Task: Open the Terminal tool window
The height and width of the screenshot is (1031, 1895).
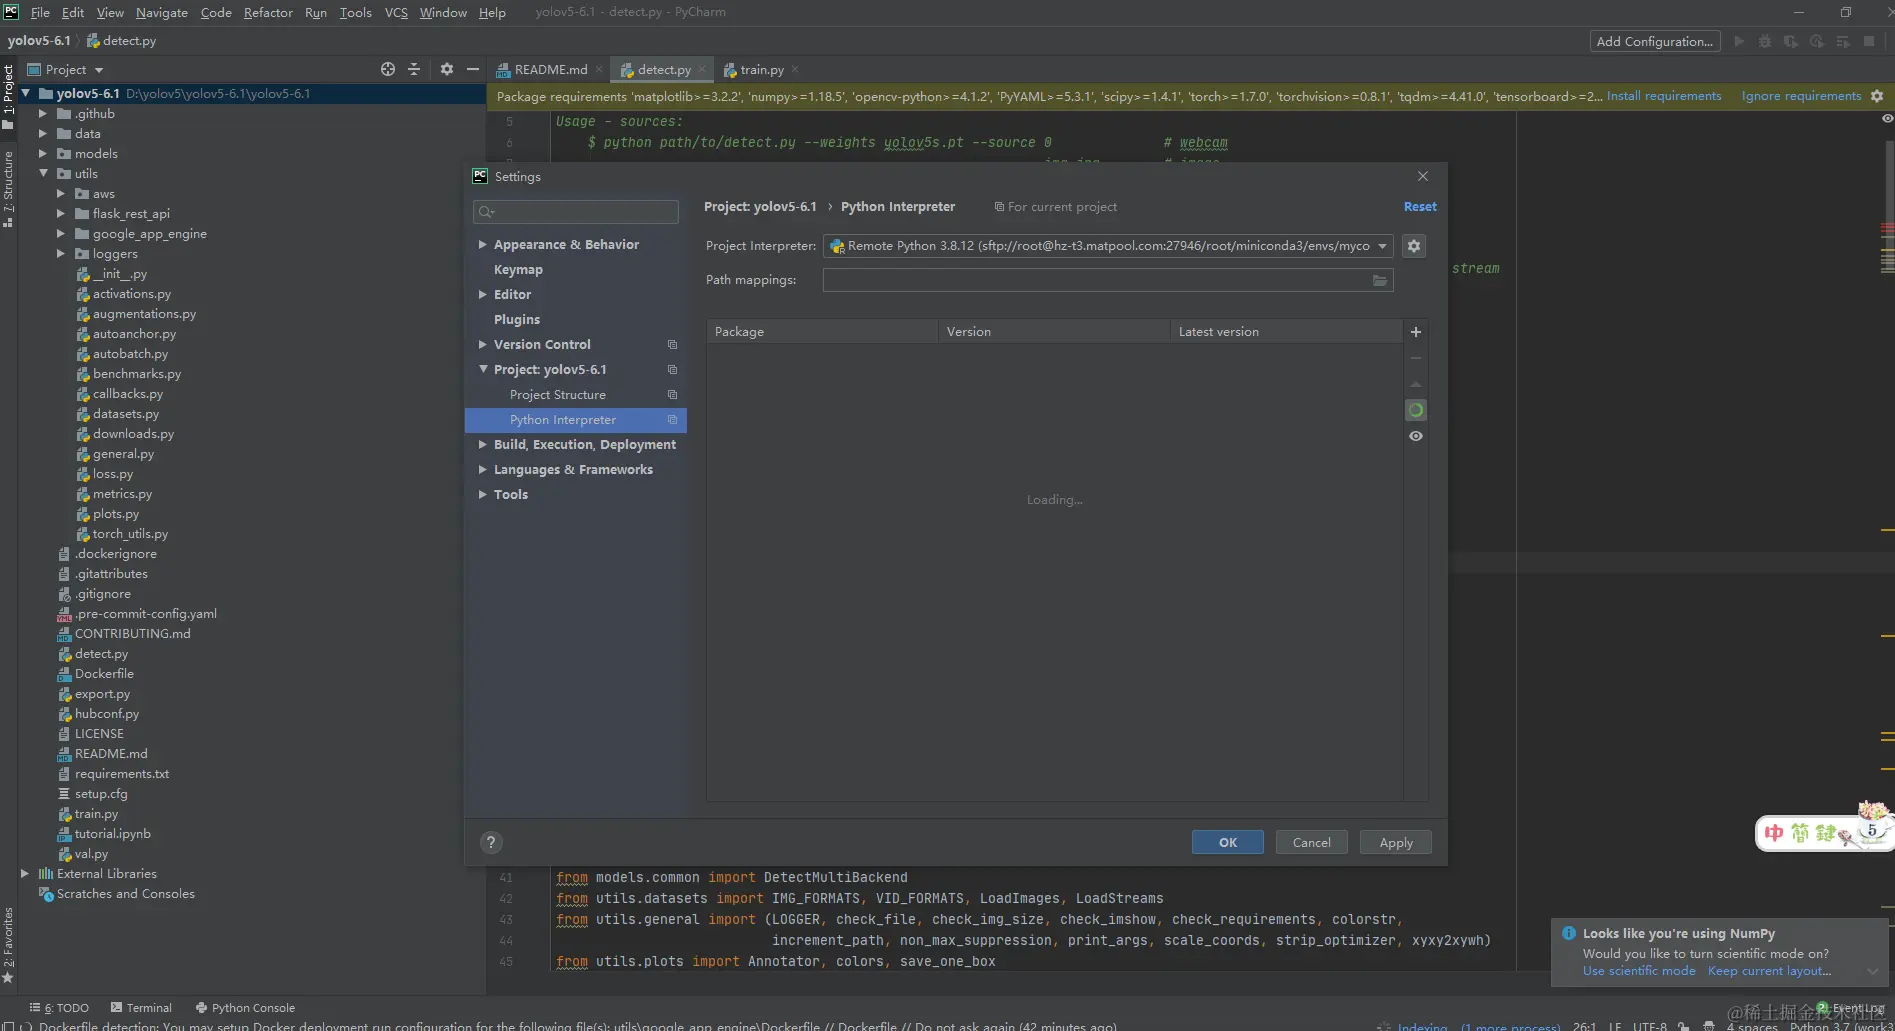Action: [x=141, y=1007]
